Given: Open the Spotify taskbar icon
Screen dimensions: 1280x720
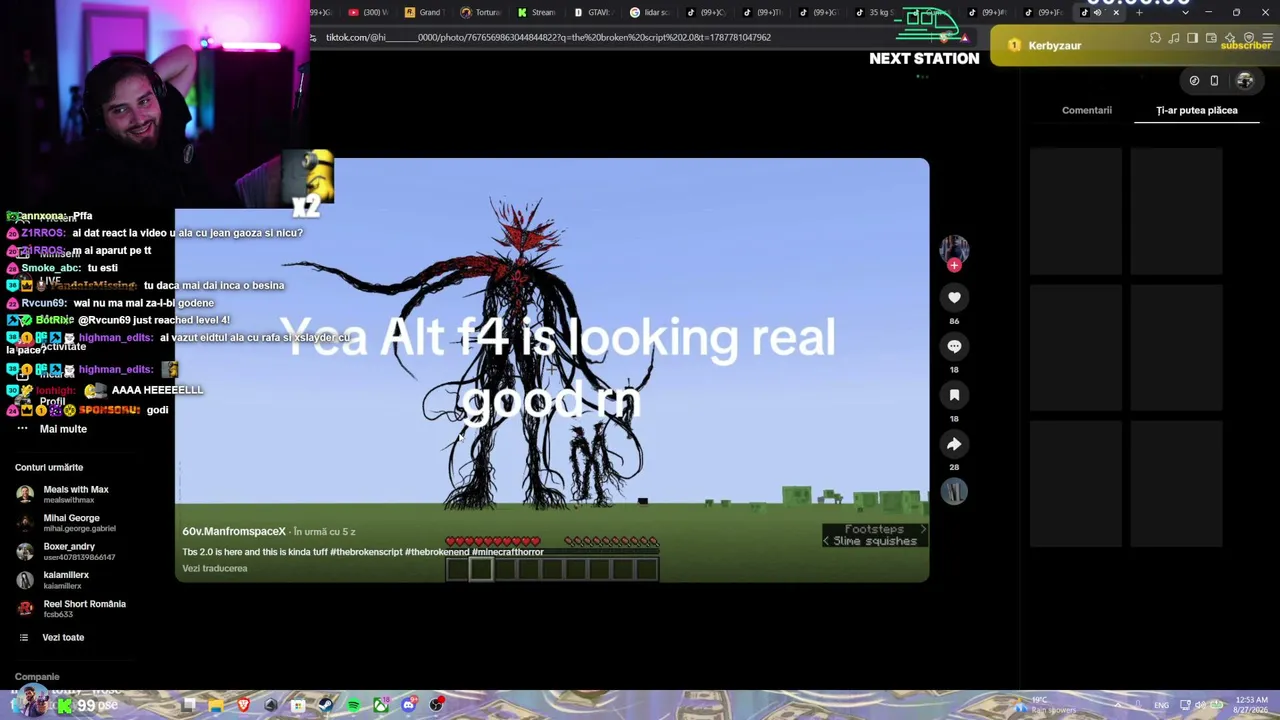Looking at the screenshot, I should coord(354,705).
